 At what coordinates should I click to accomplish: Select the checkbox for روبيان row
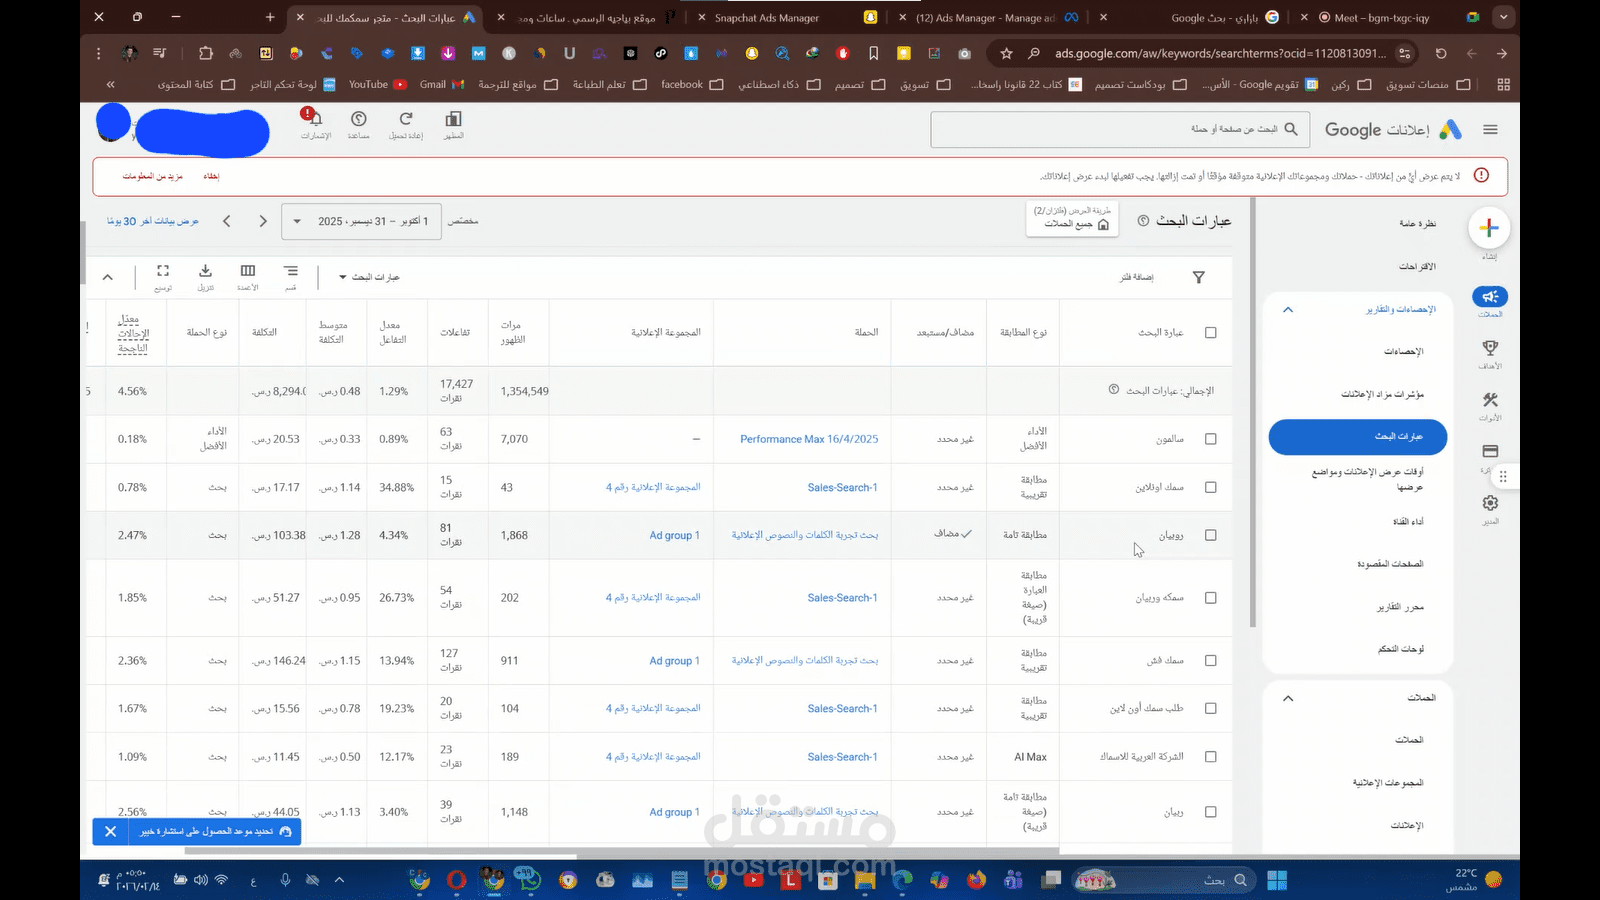1210,535
